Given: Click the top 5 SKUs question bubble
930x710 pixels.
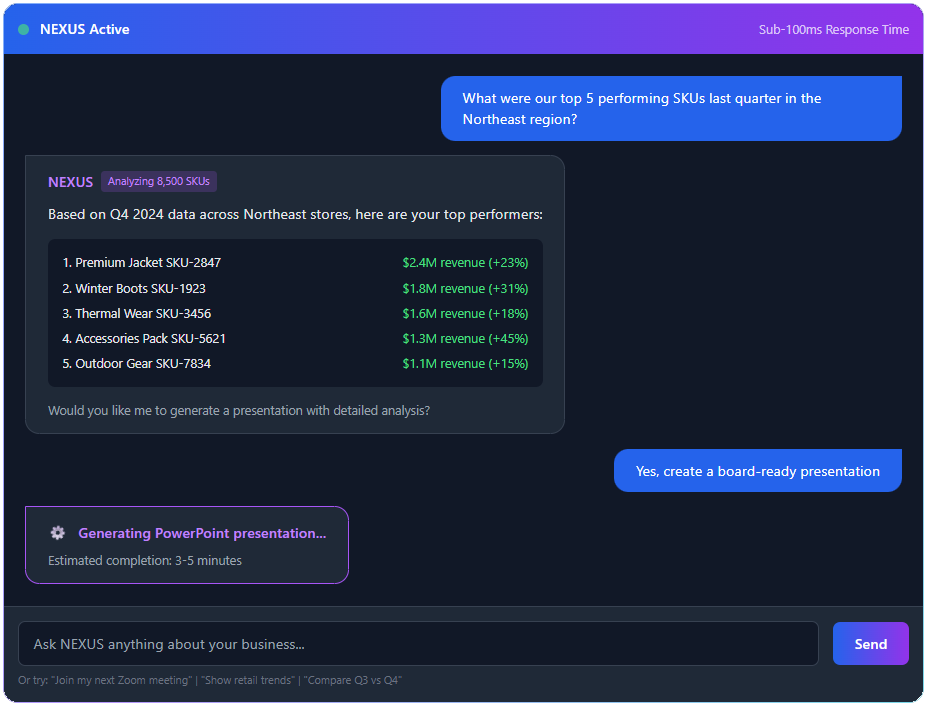Looking at the screenshot, I should 670,109.
